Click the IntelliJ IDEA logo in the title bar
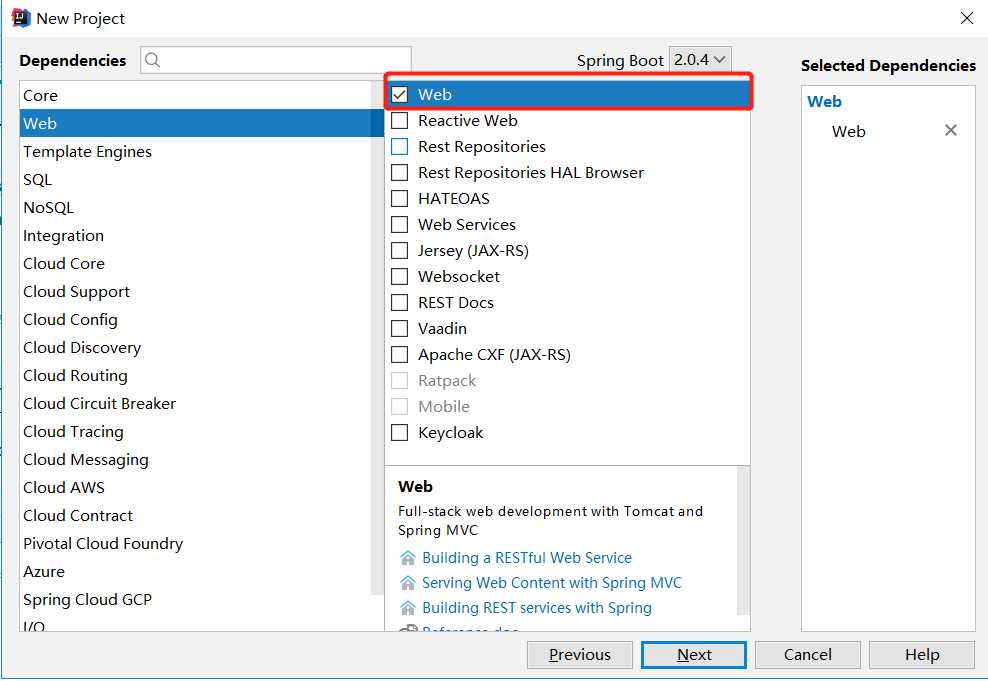This screenshot has width=988, height=681. coord(21,18)
